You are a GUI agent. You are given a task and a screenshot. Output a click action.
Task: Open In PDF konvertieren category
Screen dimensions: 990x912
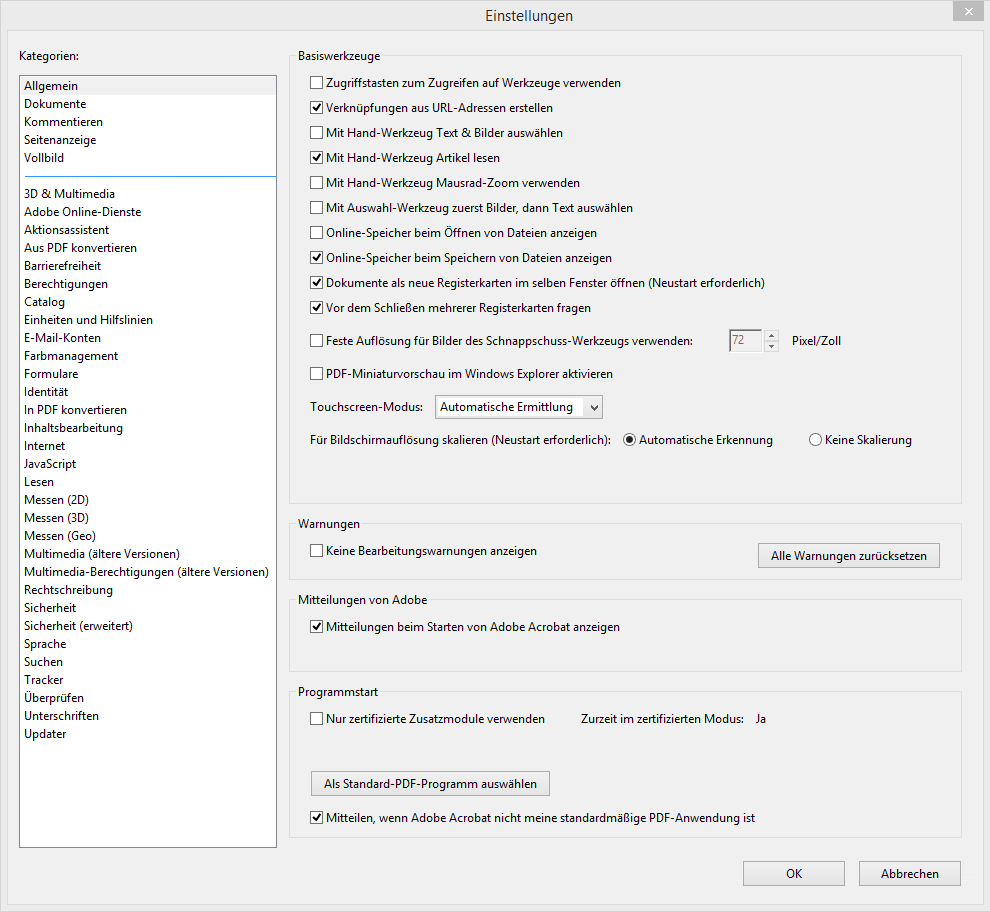point(148,410)
